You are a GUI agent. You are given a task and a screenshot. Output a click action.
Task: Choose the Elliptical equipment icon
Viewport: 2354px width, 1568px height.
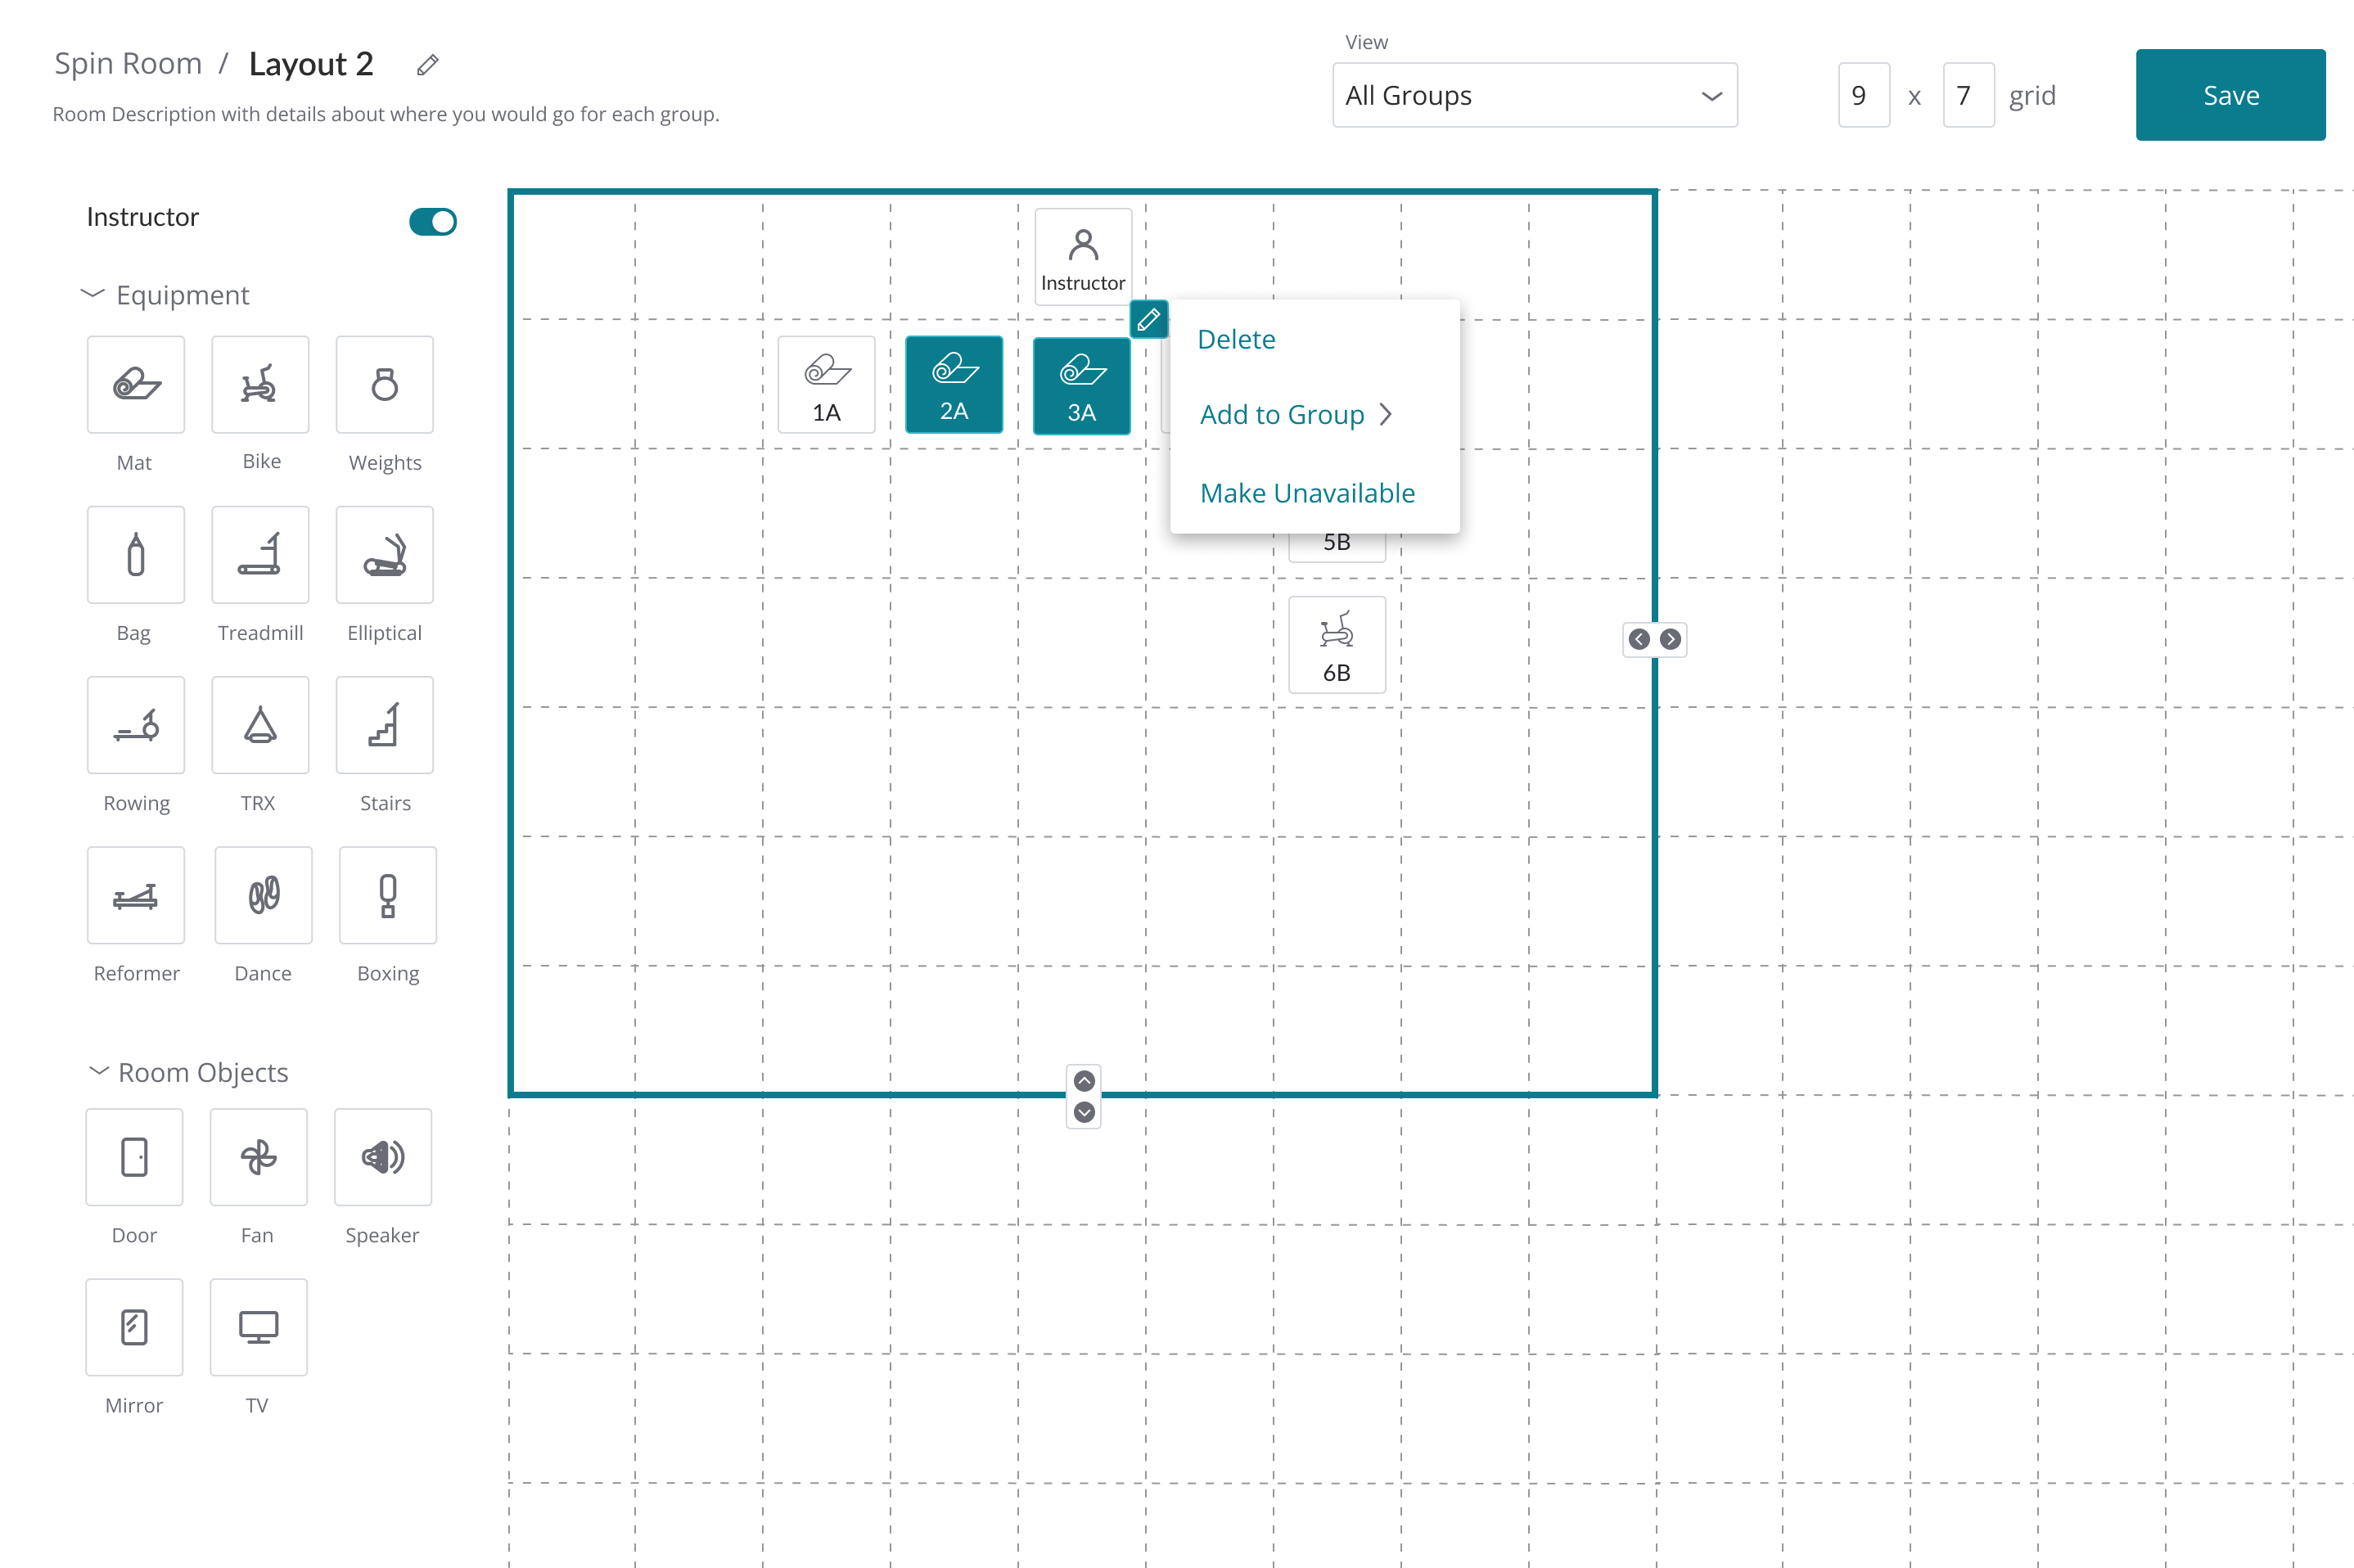tap(384, 555)
